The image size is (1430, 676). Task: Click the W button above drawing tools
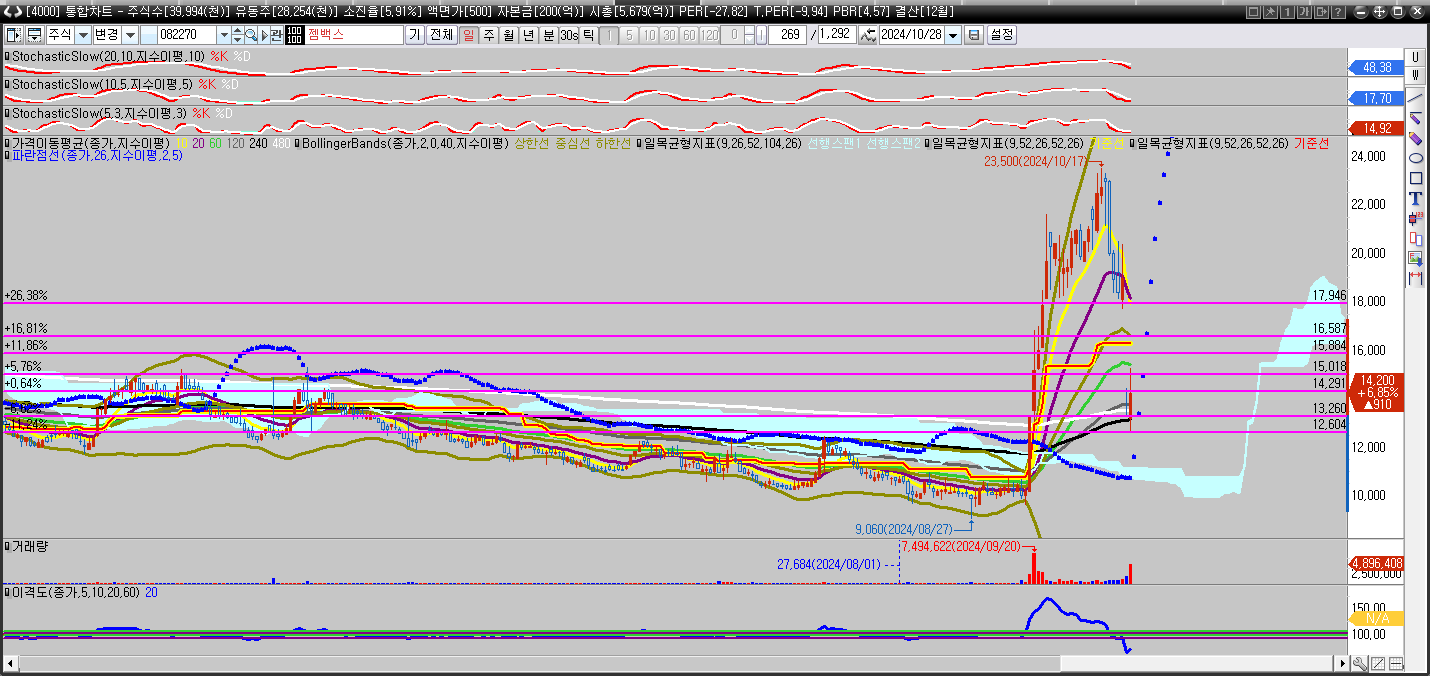click(1415, 74)
